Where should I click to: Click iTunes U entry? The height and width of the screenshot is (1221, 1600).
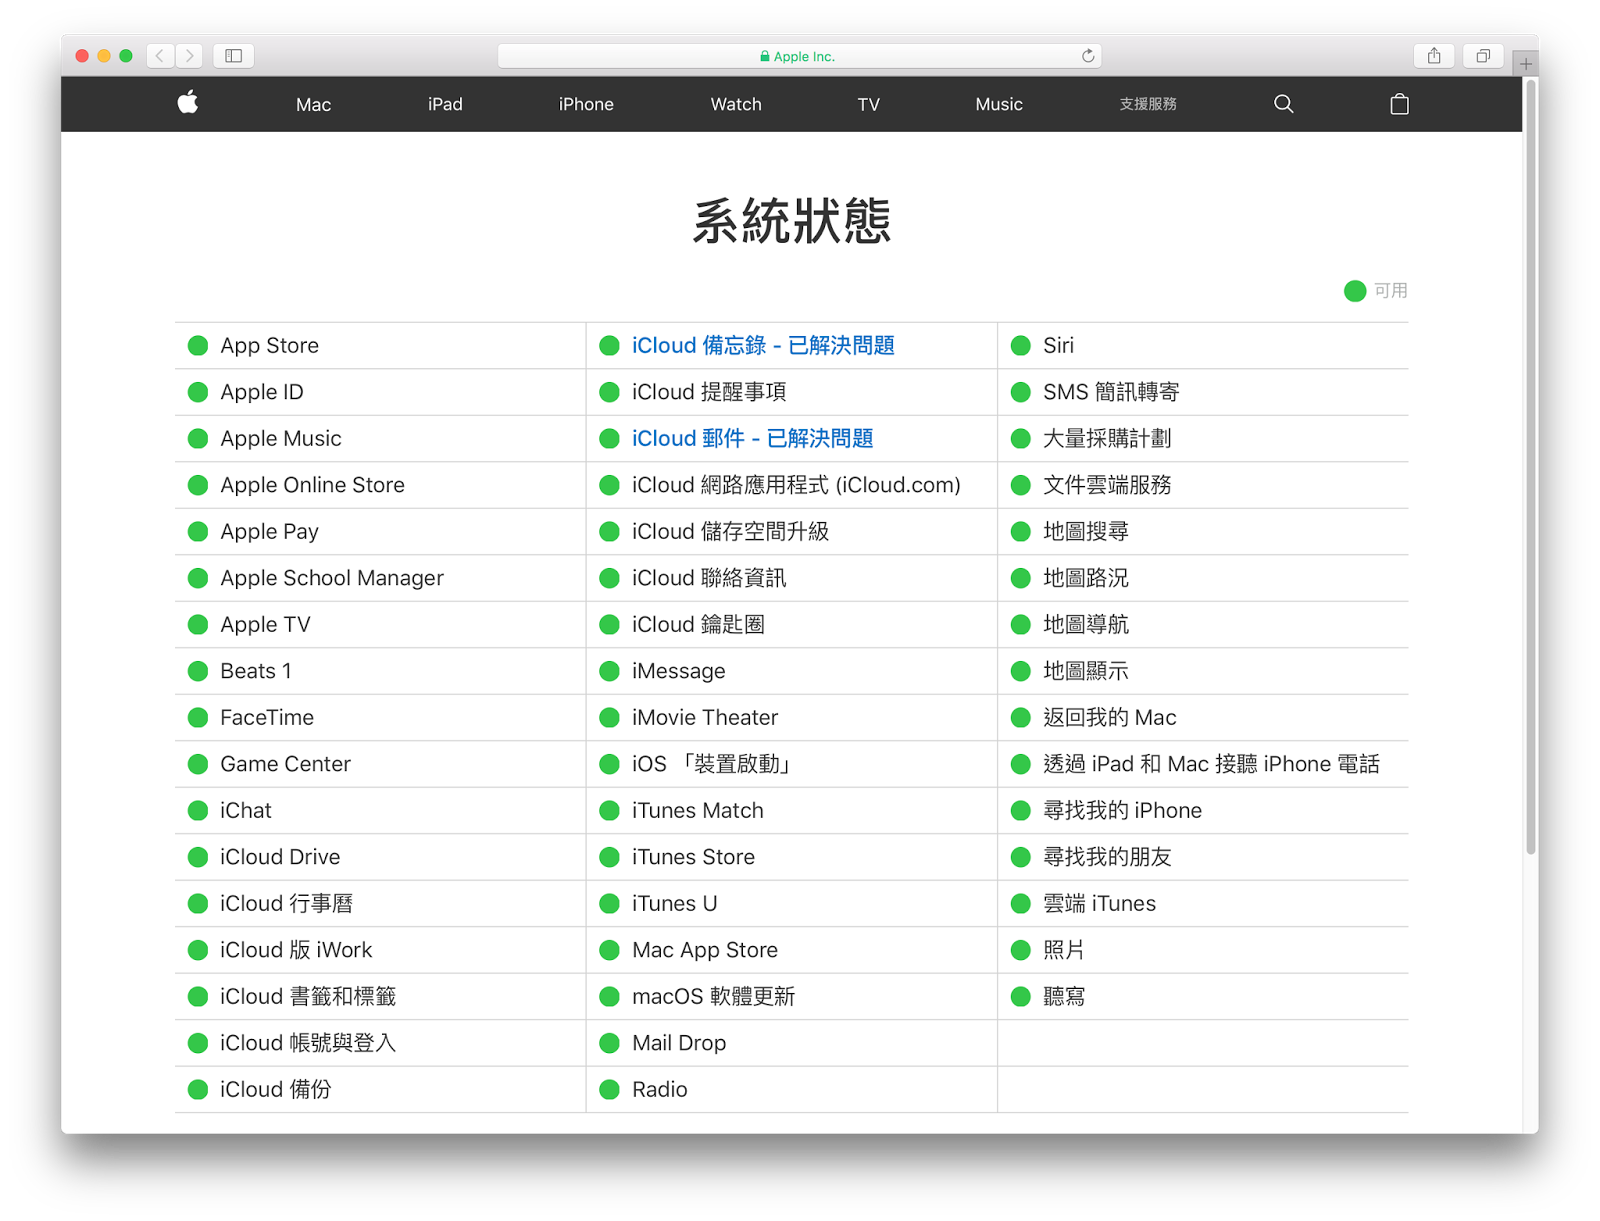pos(674,904)
